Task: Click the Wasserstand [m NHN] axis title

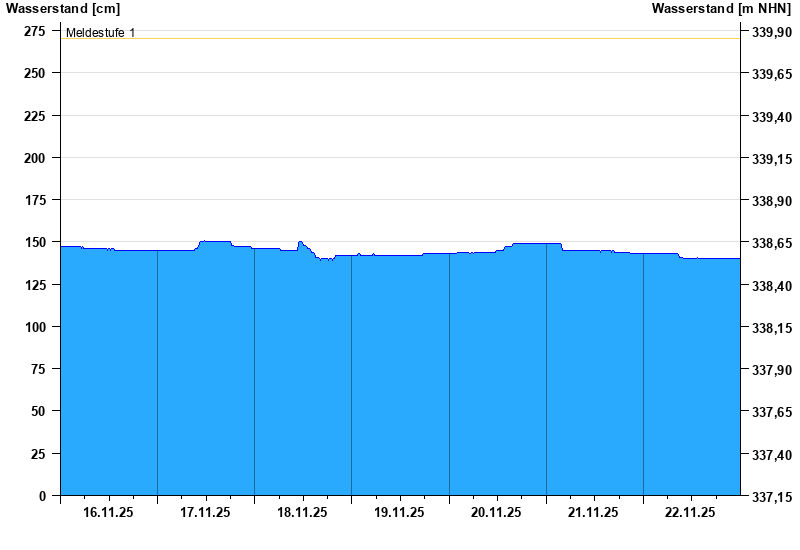Action: coord(720,9)
